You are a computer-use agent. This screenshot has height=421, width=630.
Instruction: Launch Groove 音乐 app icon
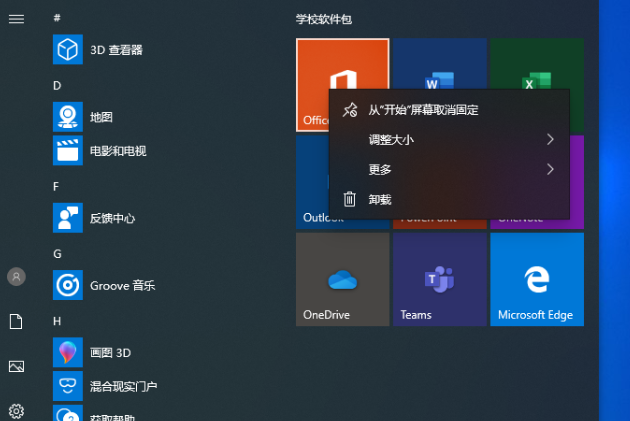point(68,285)
